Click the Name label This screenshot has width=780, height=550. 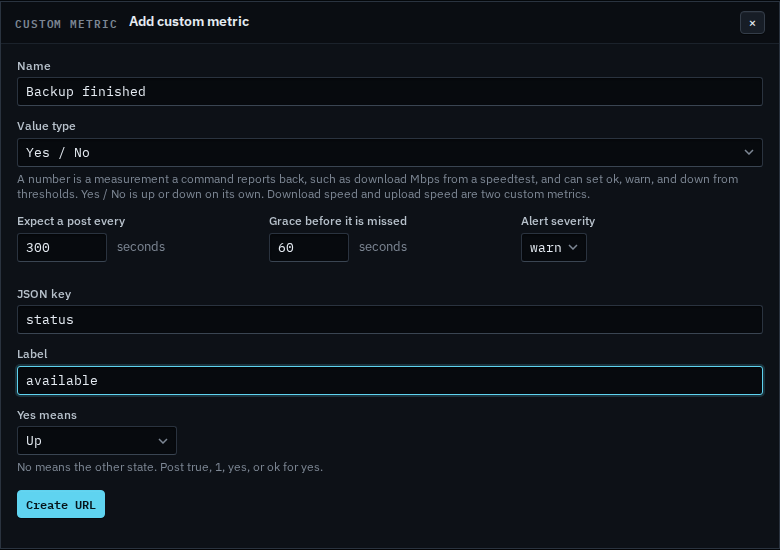click(x=33, y=66)
